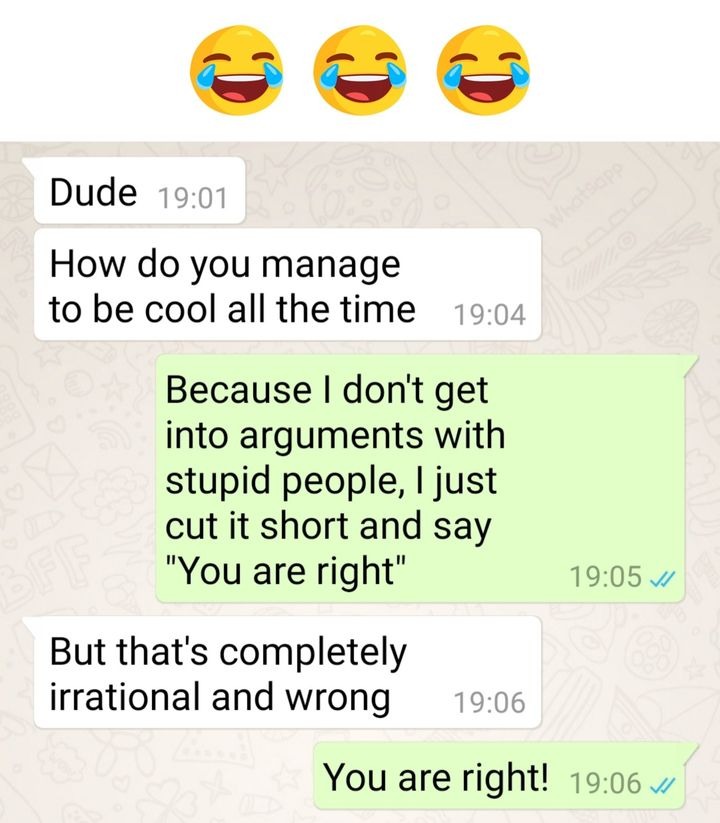Click the 19:01 timestamp
Screen dimensions: 720x823
click(192, 199)
